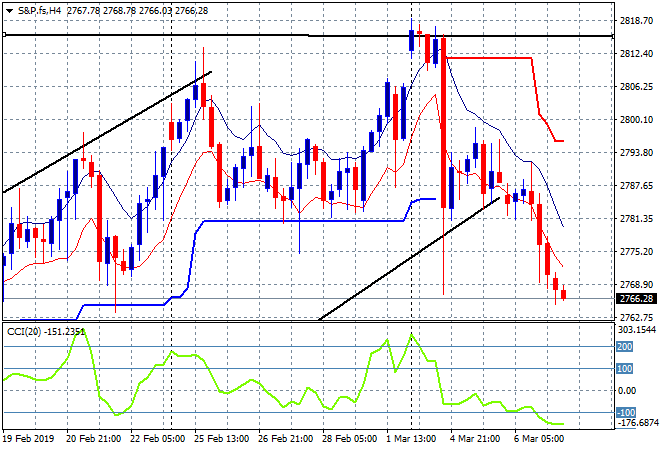The height and width of the screenshot is (450, 660).
Task: Click the 2806.25 price axis label
Action: [x=636, y=86]
